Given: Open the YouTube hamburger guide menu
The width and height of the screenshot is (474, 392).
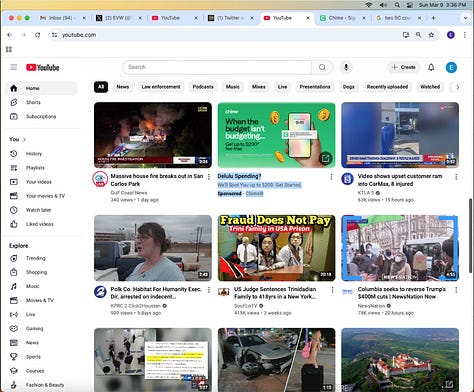Looking at the screenshot, I should click(x=14, y=67).
